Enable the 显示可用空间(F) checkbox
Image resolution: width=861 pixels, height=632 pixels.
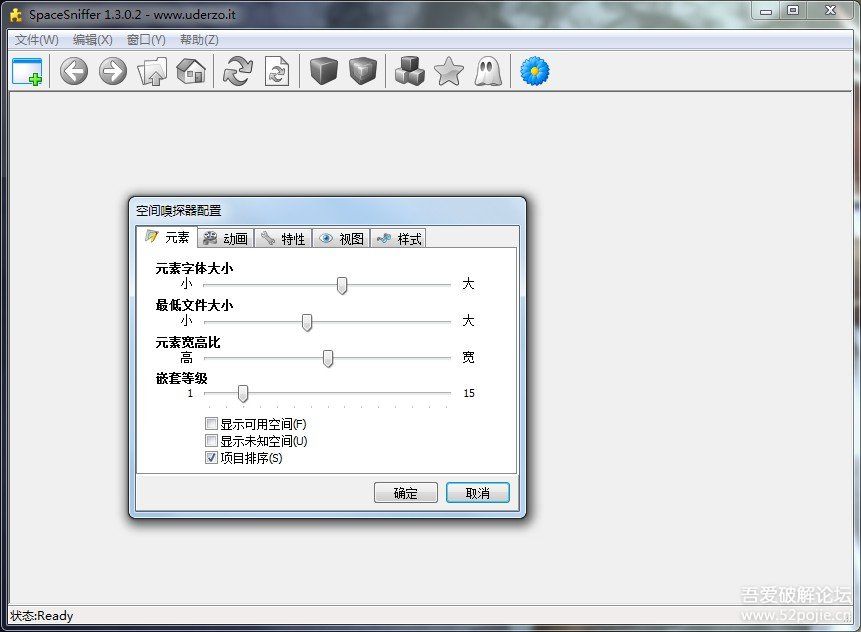coord(211,423)
